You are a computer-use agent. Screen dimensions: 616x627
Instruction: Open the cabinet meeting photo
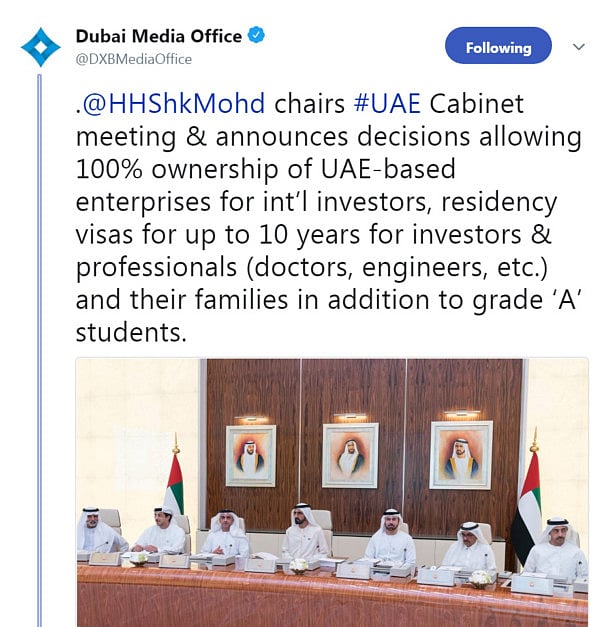click(332, 490)
